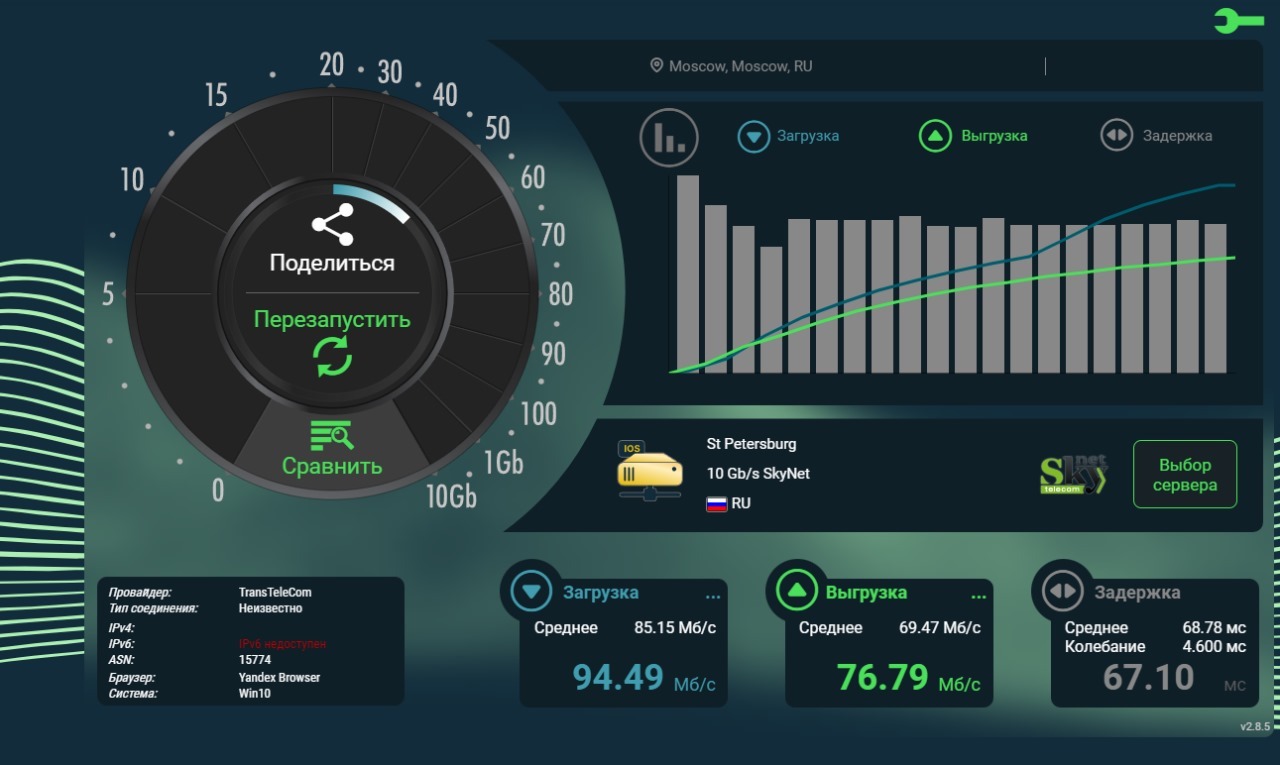Click the Сравнить compare icon
The width and height of the screenshot is (1280, 765).
(x=332, y=436)
